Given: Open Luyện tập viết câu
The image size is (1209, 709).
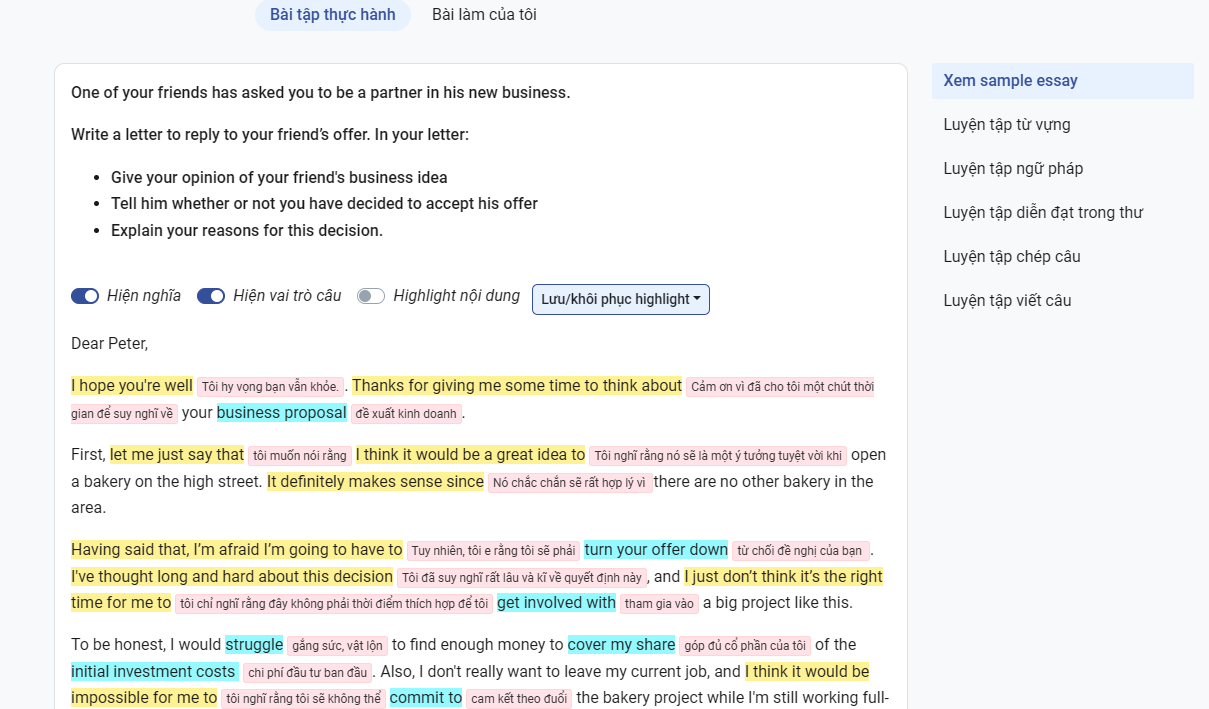Looking at the screenshot, I should [1007, 301].
